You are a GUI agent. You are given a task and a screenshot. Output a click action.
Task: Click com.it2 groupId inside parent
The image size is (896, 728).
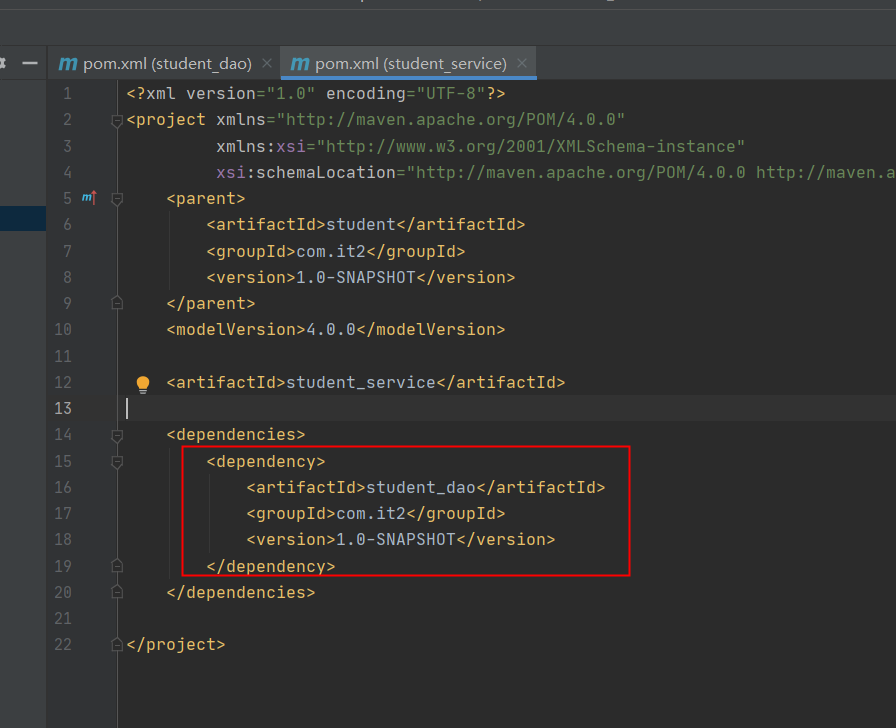331,251
